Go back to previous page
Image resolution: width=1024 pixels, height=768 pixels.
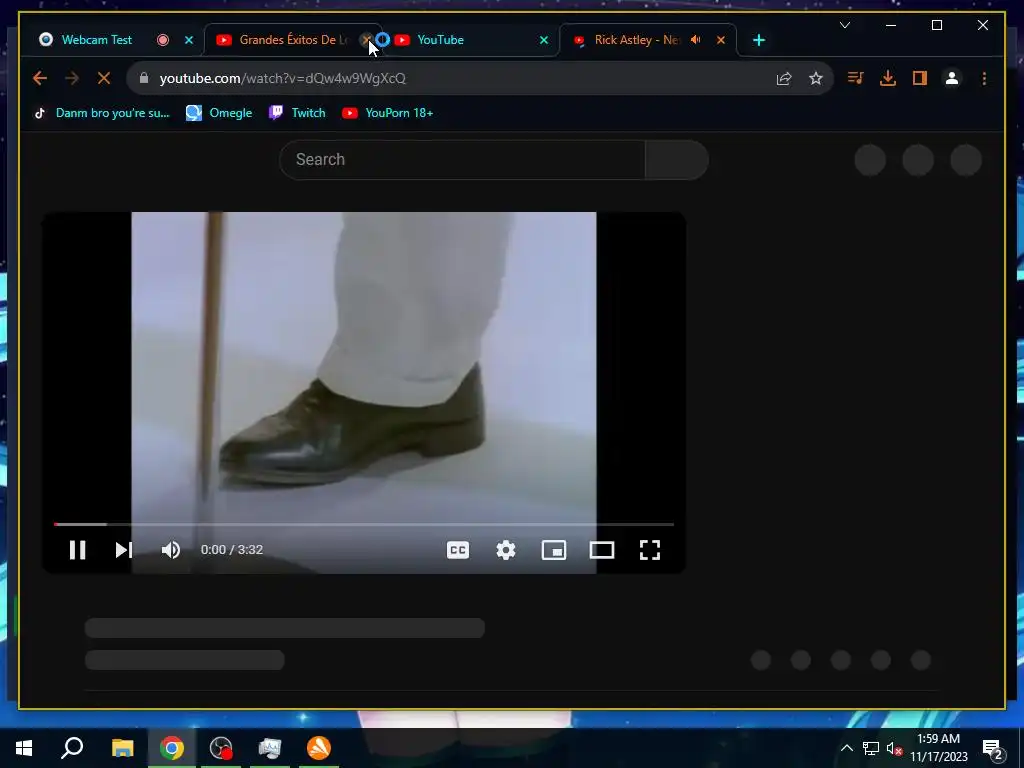pos(40,78)
